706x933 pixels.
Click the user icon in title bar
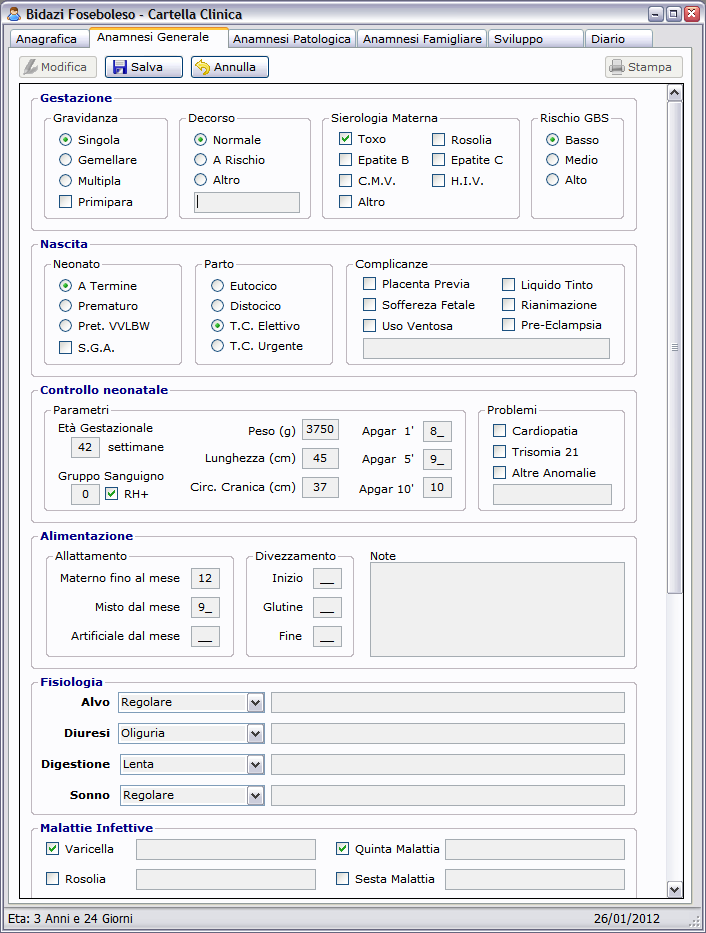pyautogui.click(x=14, y=14)
